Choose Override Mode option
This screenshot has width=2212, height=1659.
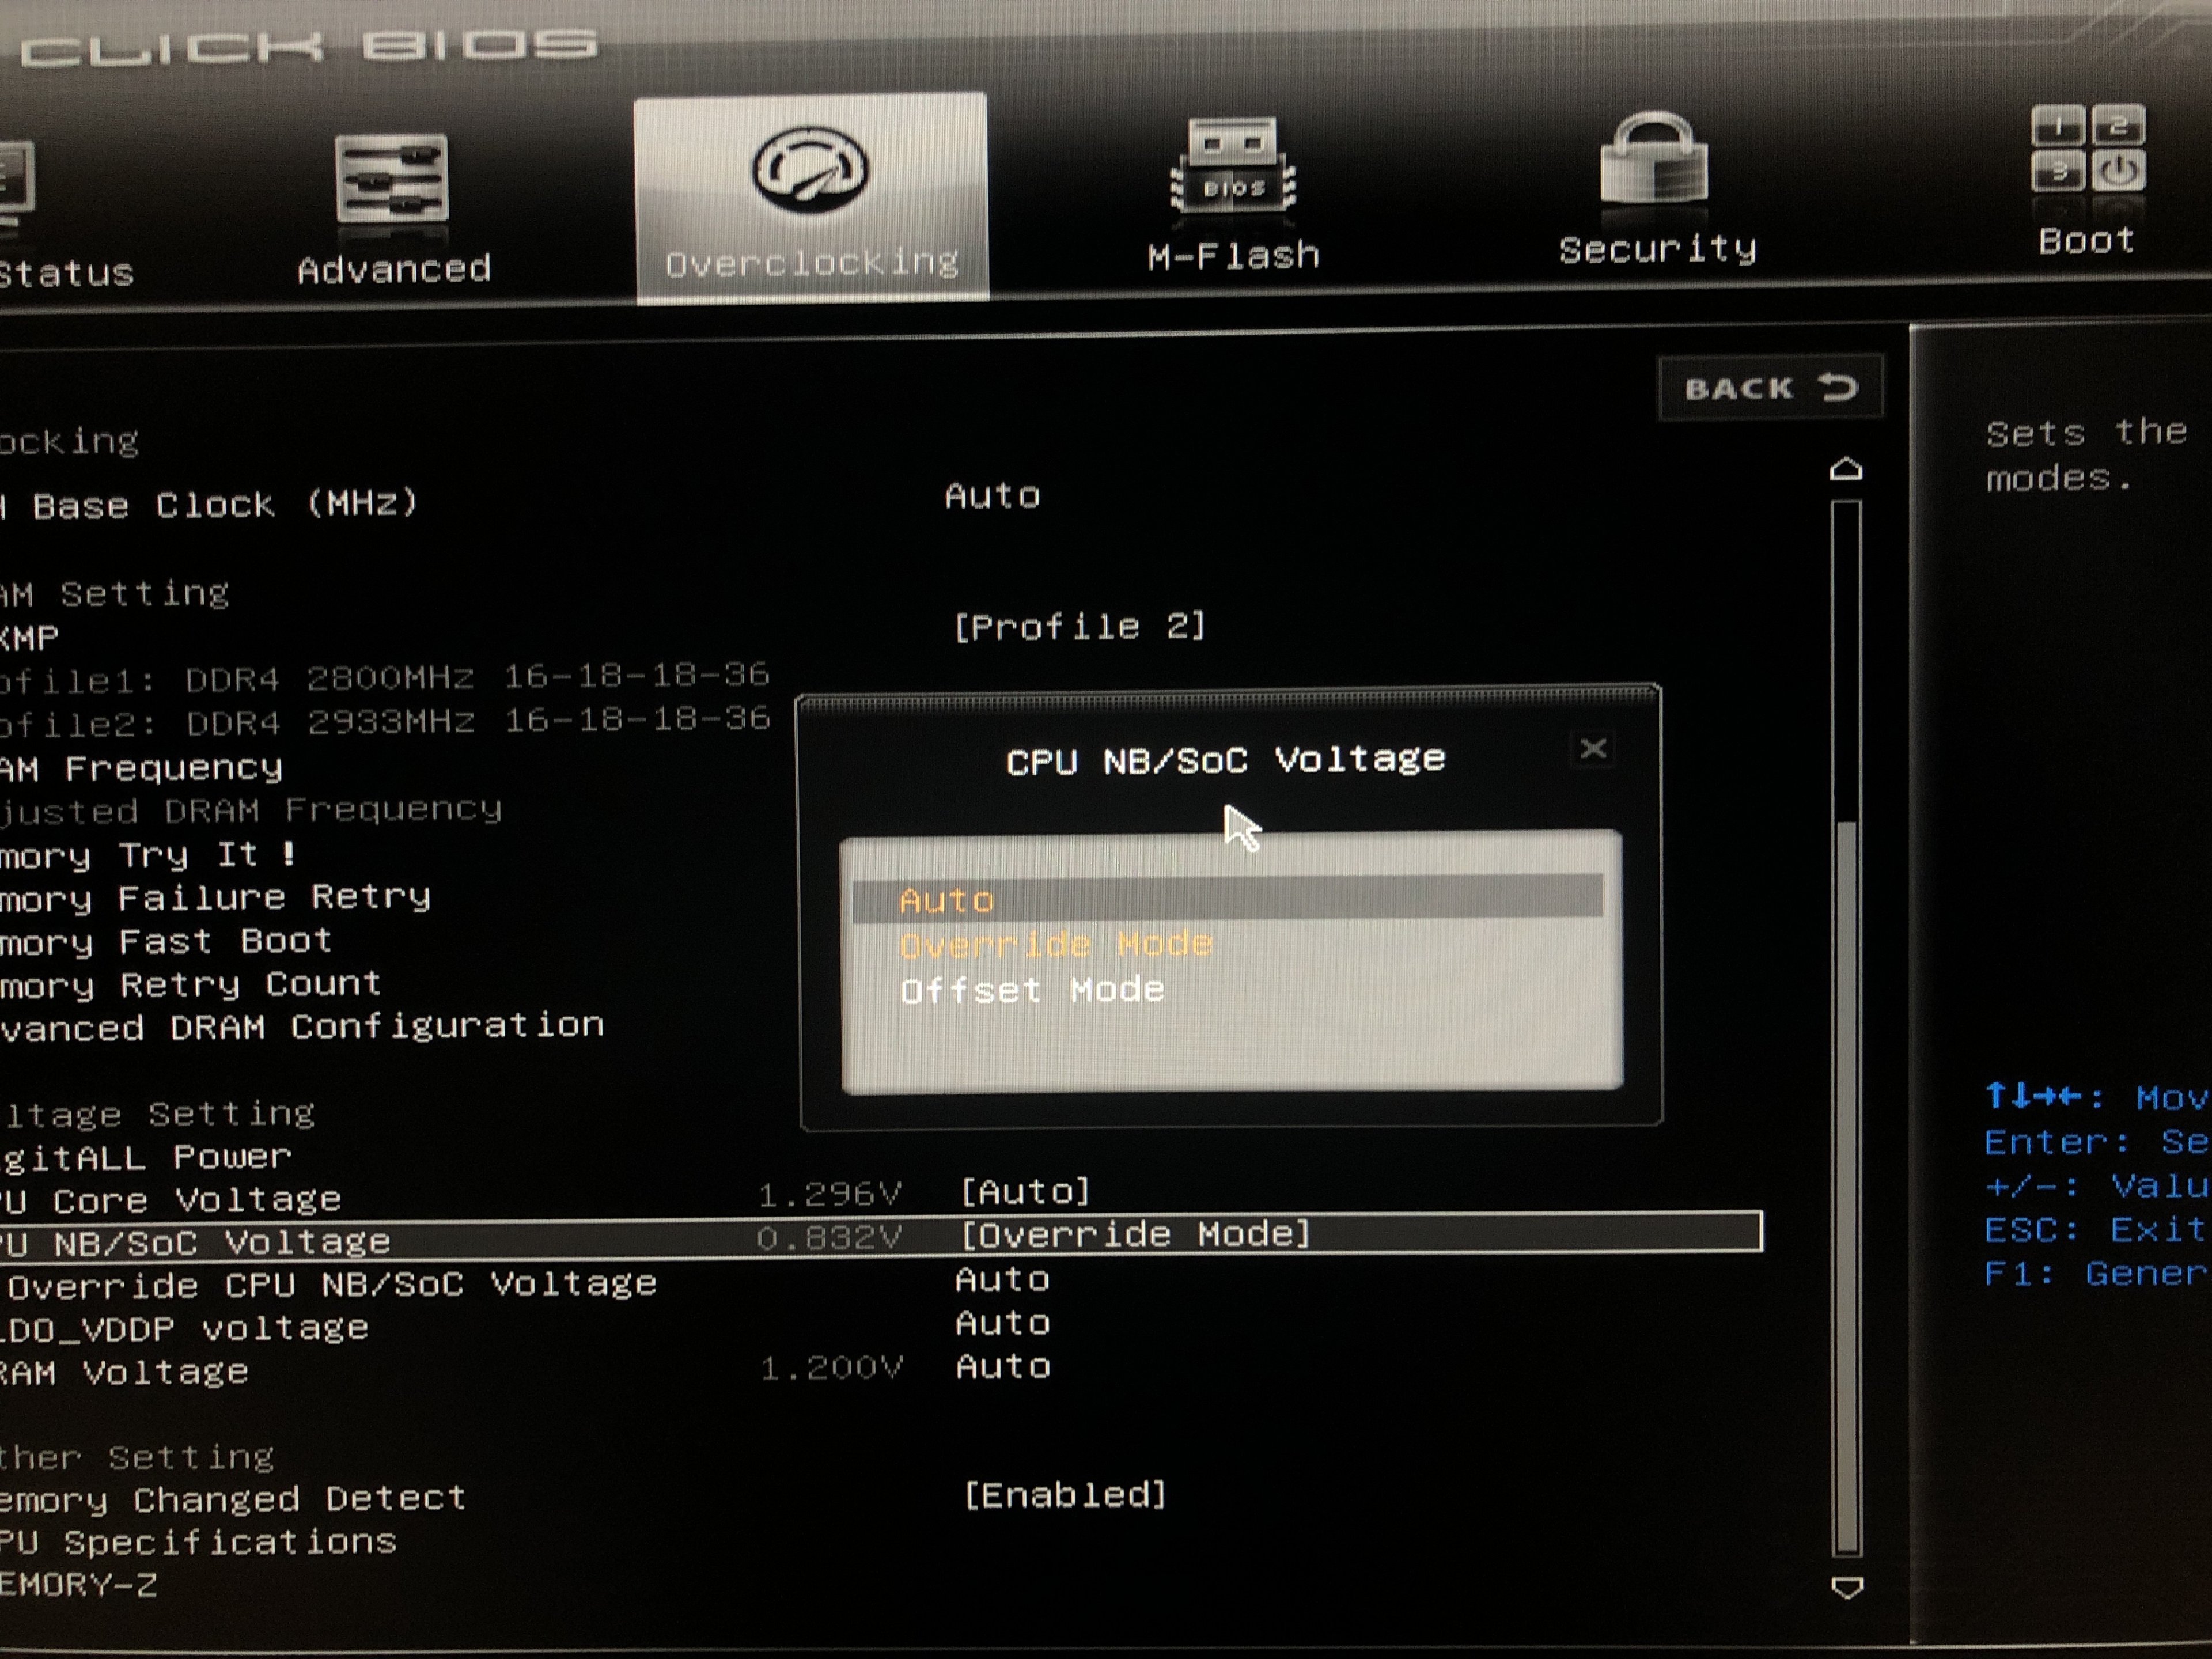click(1055, 945)
